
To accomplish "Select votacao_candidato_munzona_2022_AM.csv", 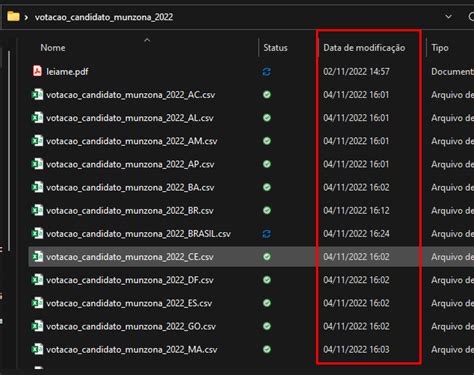I will pos(132,141).
